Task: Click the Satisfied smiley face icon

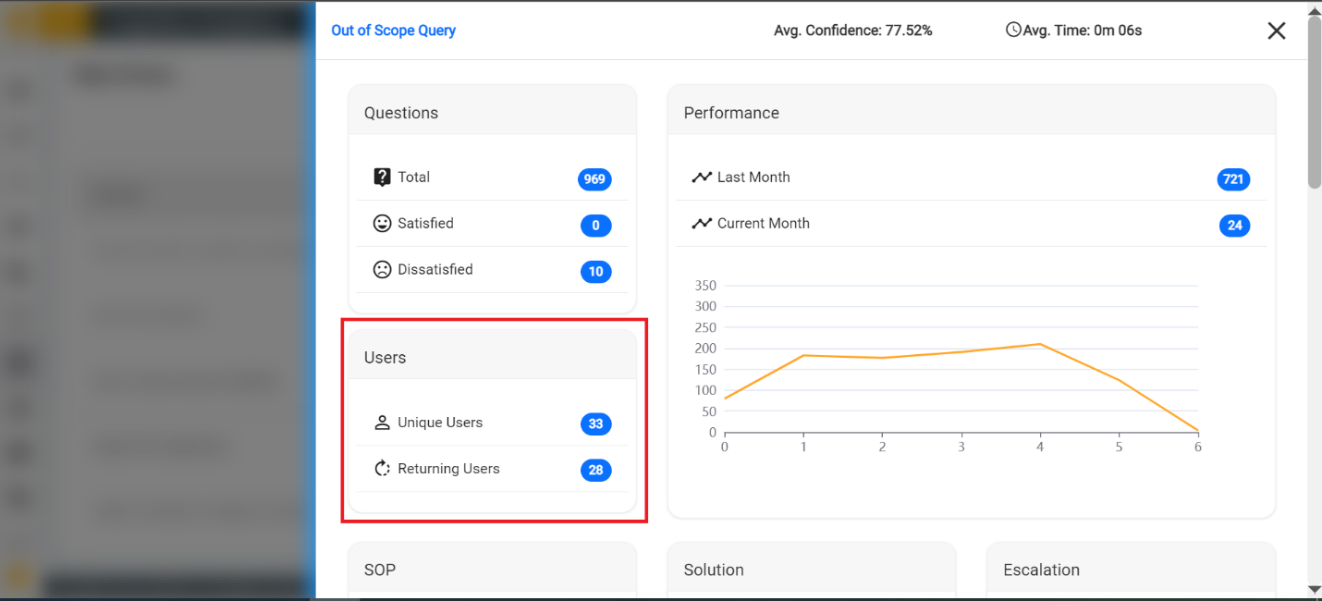Action: 382,223
